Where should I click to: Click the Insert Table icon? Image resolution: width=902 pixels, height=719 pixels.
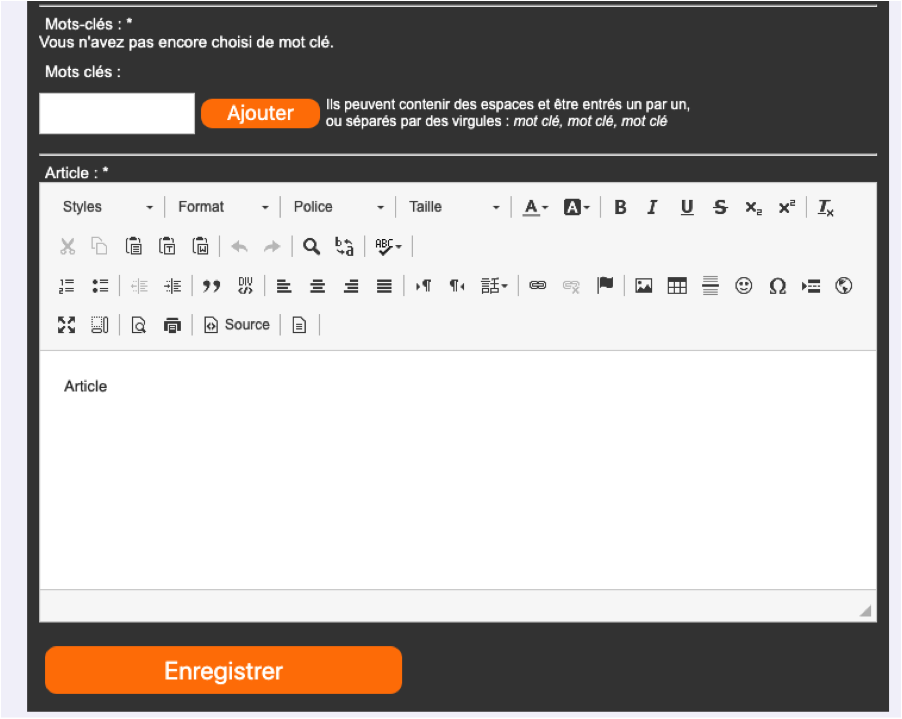(x=677, y=286)
